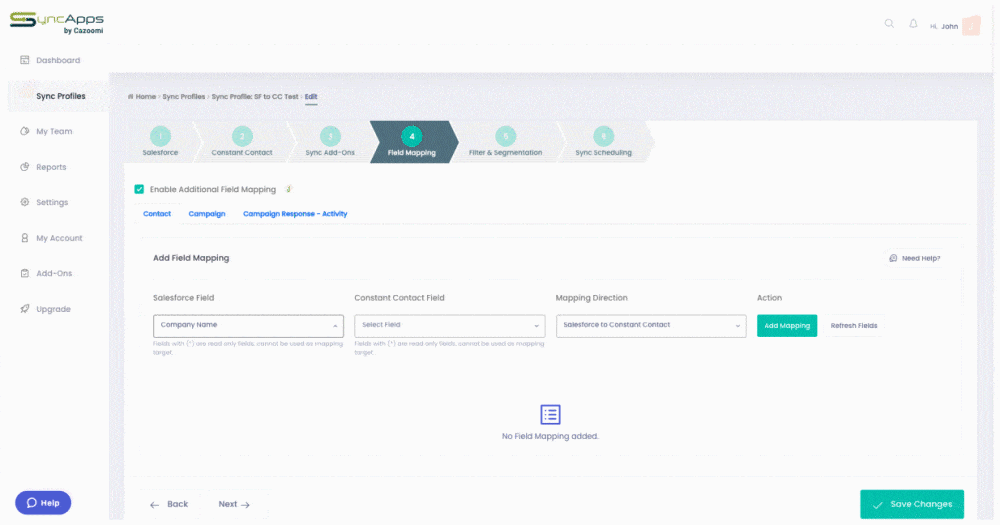The width and height of the screenshot is (1000, 525).
Task: Click the Reports pie chart icon
Action: pyautogui.click(x=24, y=167)
